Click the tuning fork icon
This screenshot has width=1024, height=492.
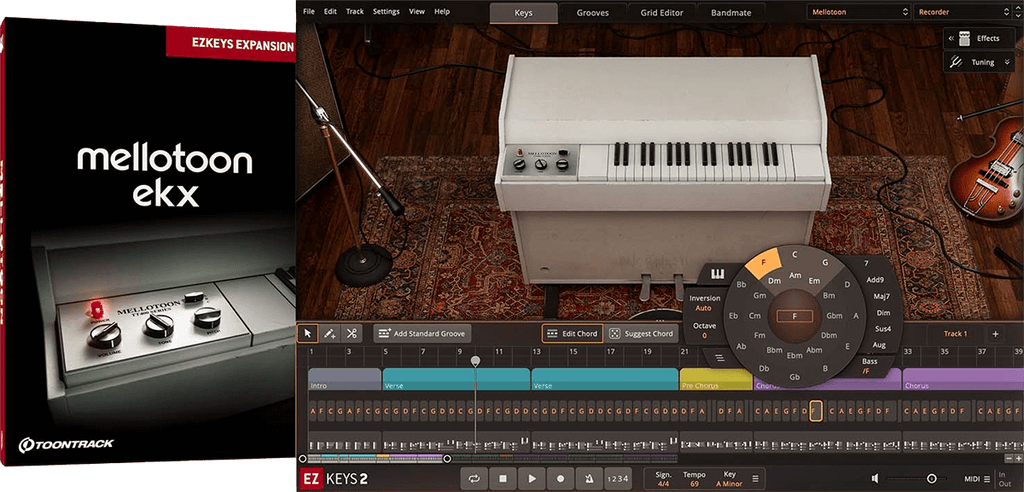(x=955, y=63)
